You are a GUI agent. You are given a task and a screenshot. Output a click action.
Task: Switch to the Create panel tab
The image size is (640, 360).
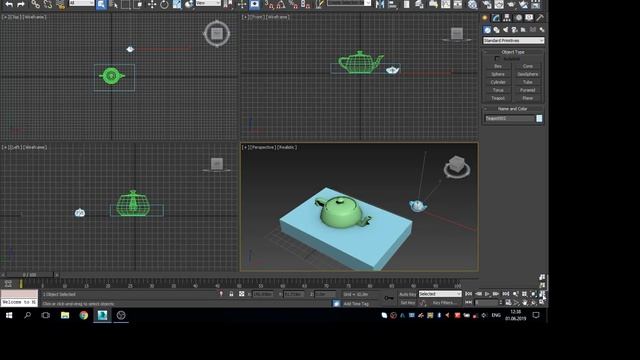(485, 18)
